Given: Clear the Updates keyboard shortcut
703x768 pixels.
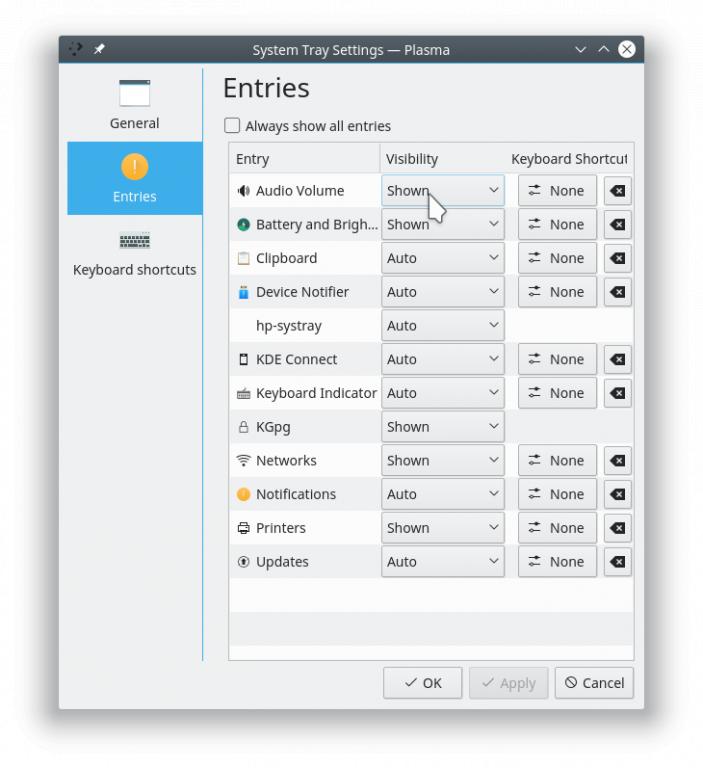Looking at the screenshot, I should pos(617,562).
